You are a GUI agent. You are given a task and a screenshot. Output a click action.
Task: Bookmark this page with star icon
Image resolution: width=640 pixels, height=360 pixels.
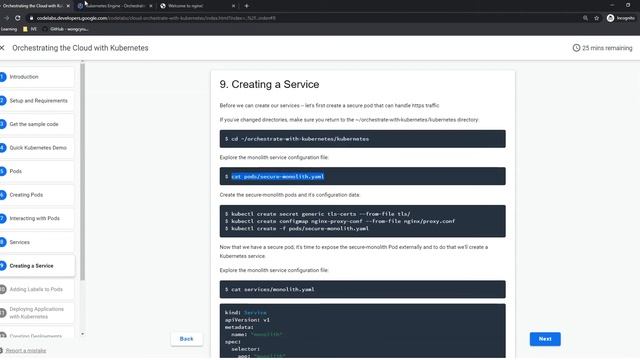coord(597,18)
